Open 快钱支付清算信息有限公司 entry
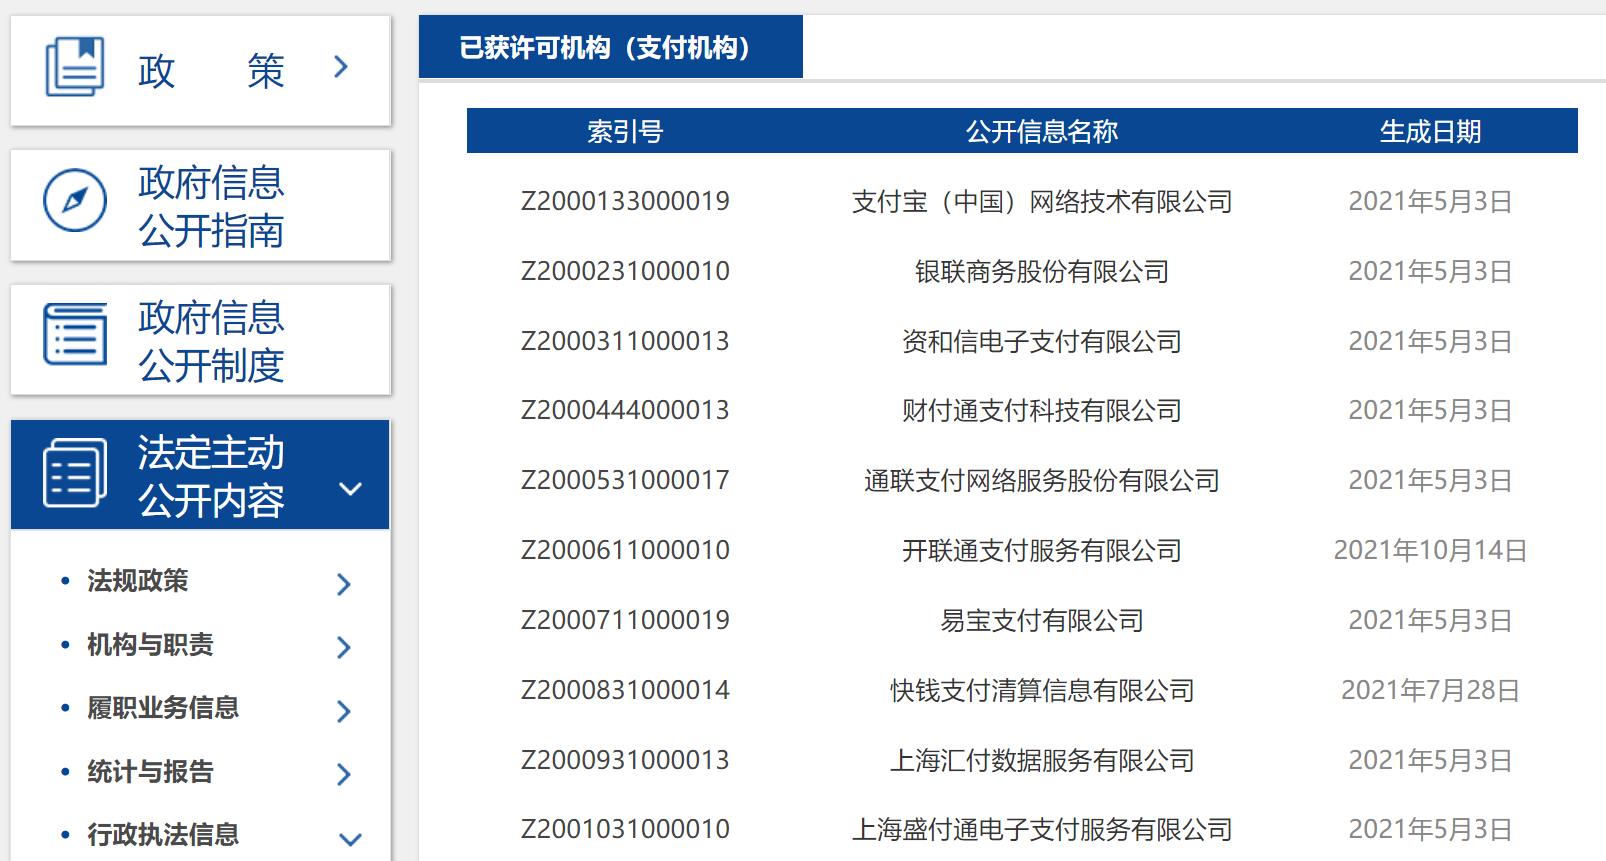 coord(1041,691)
